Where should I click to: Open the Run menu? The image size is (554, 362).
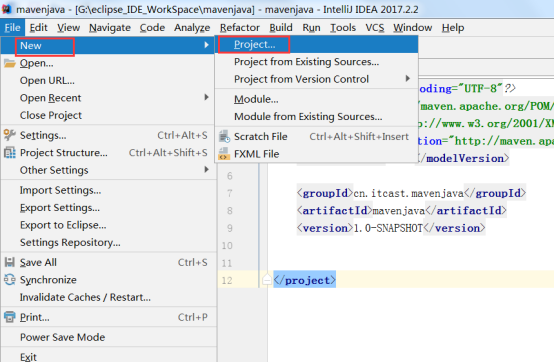pos(311,28)
